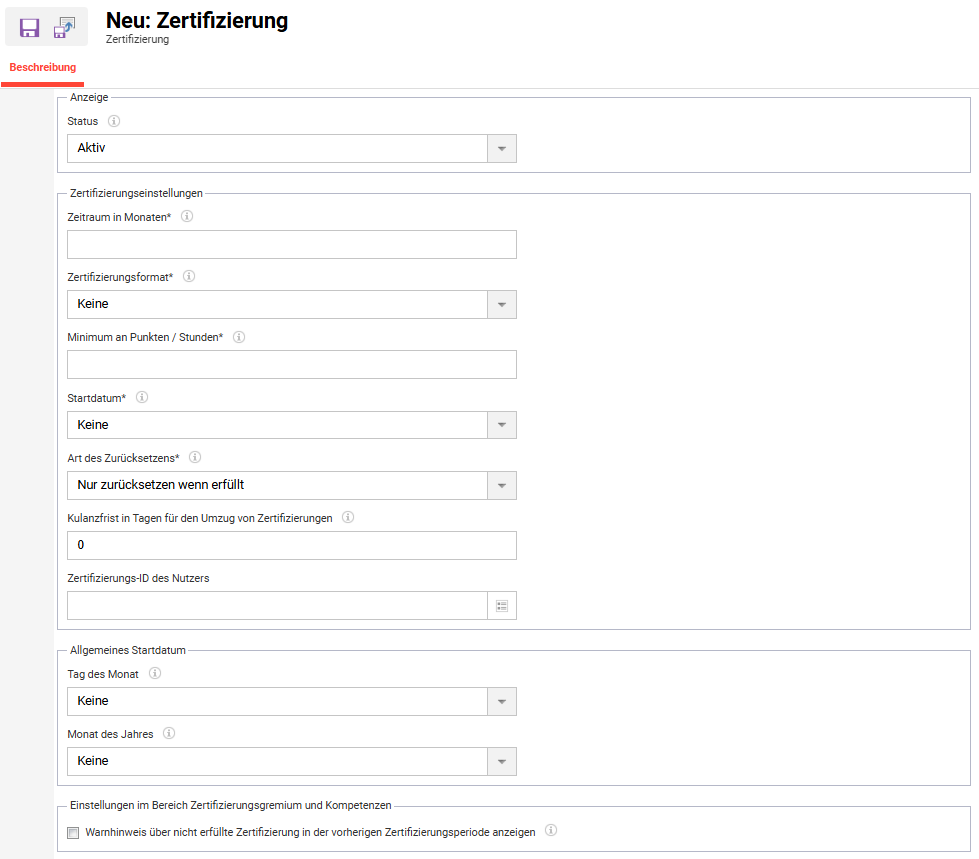Click the Kulanzfrist field containing 0
Screen dimensions: 979x859
[292, 545]
